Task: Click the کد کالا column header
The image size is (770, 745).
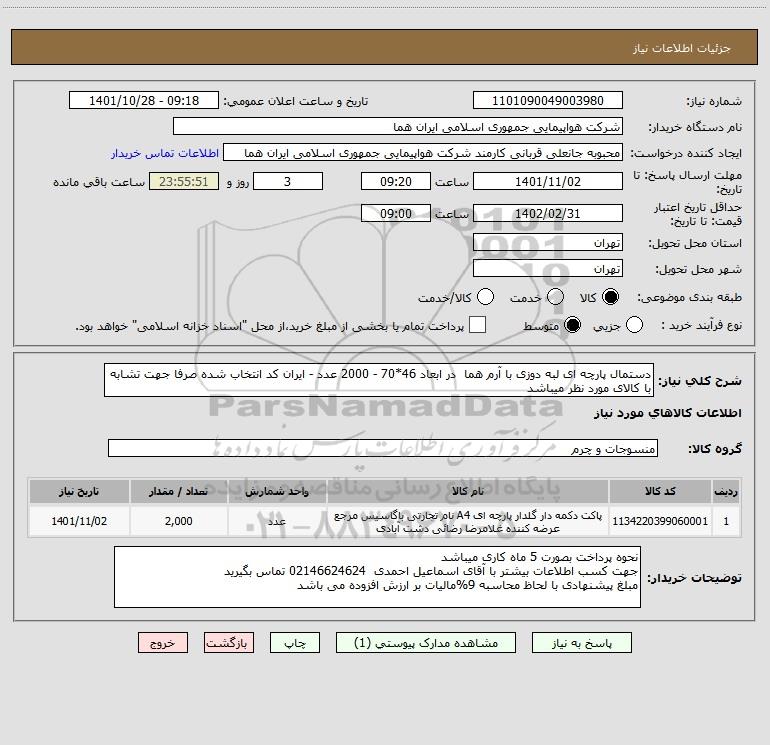Action: pos(660,491)
